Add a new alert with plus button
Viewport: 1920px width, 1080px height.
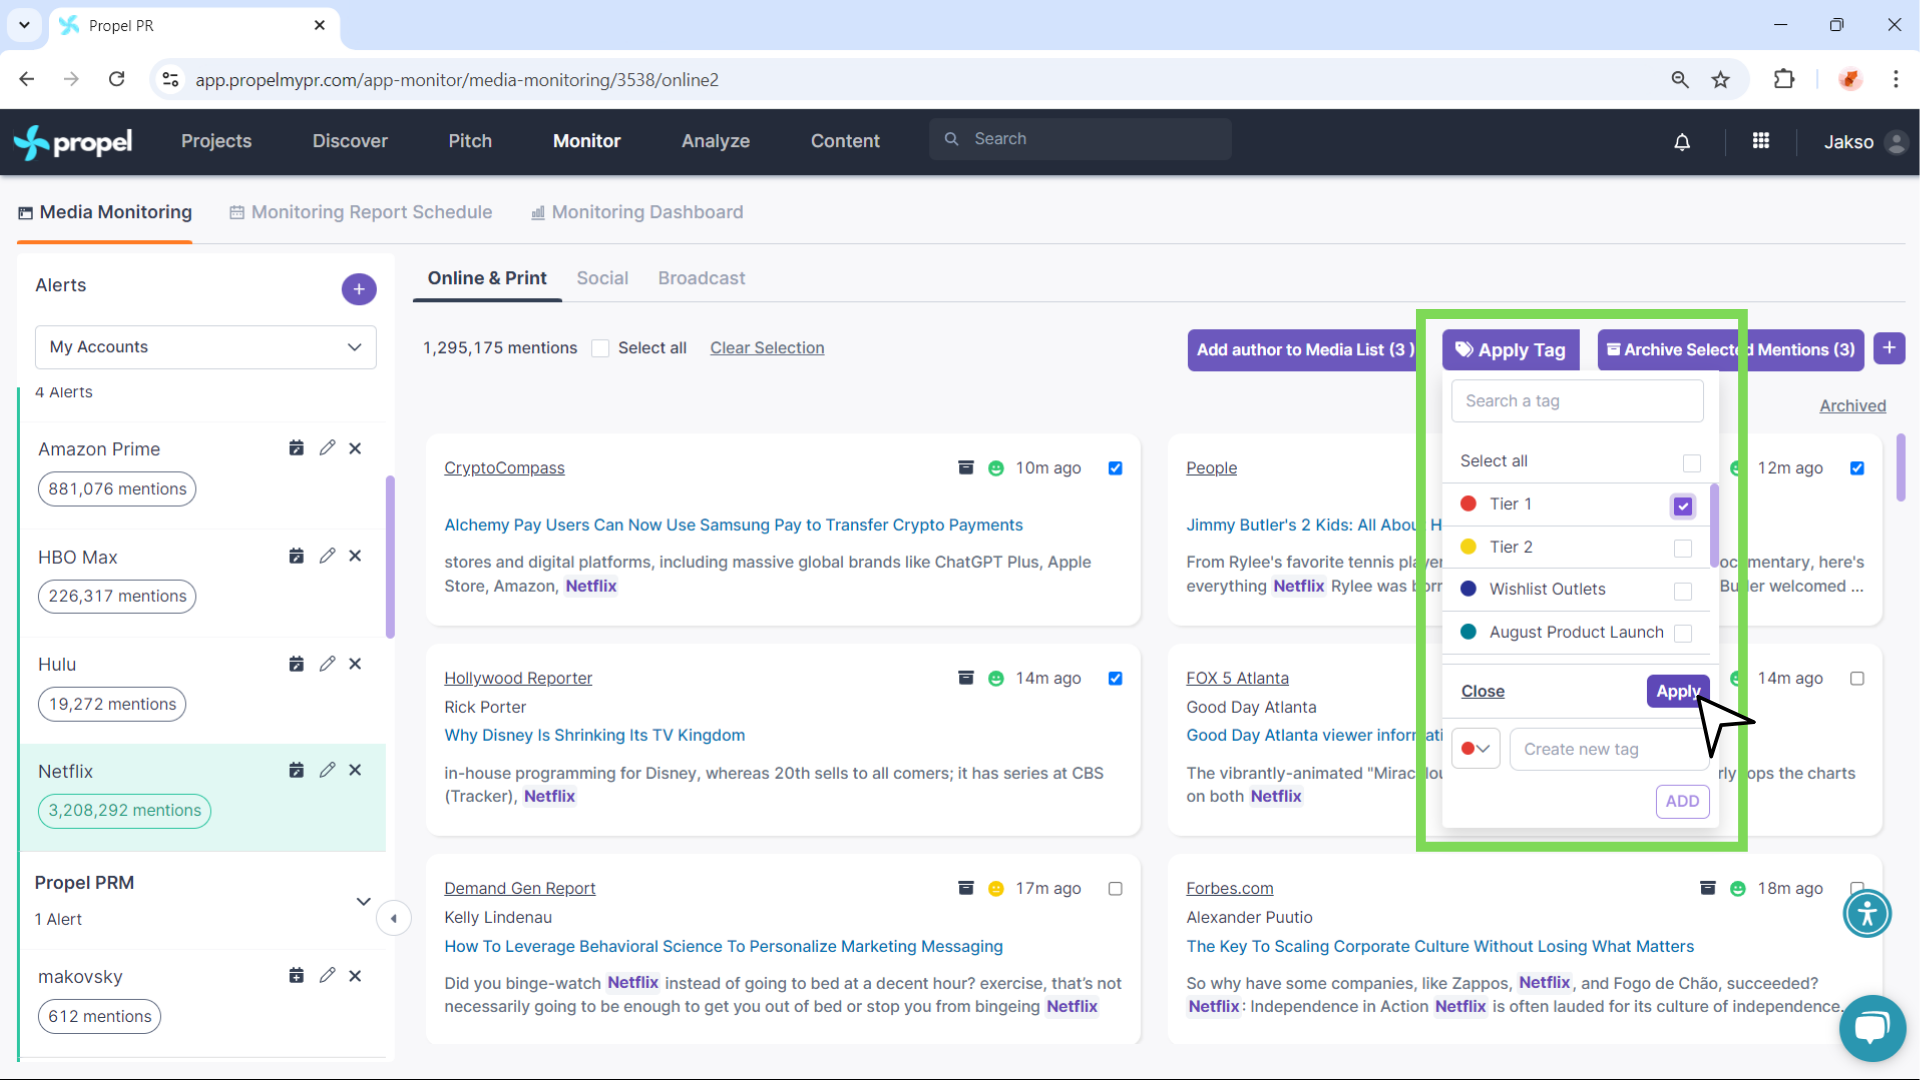point(359,289)
